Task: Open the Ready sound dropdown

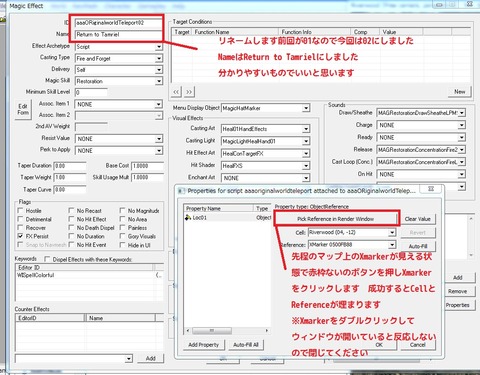Action: (x=462, y=138)
